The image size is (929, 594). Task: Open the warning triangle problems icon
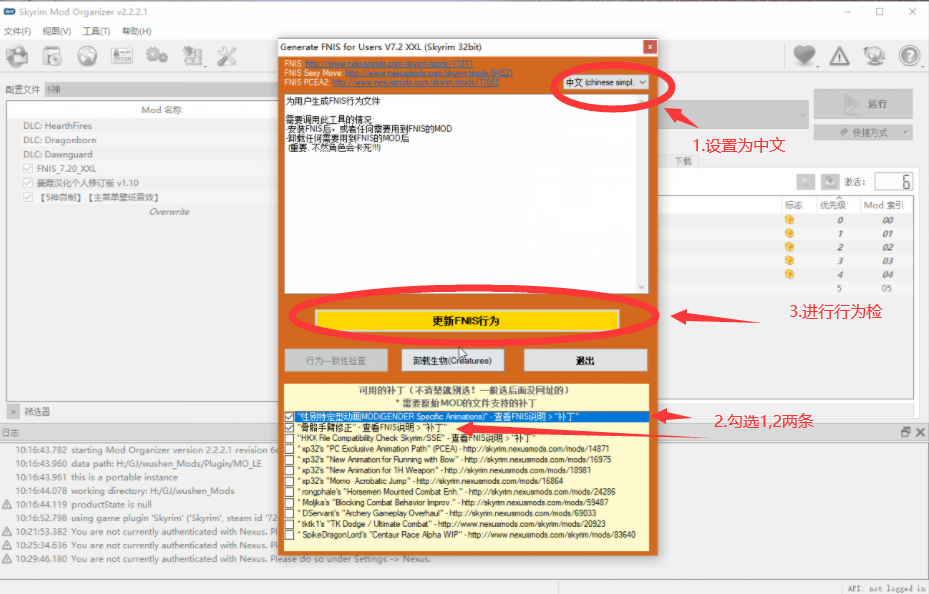[x=839, y=56]
